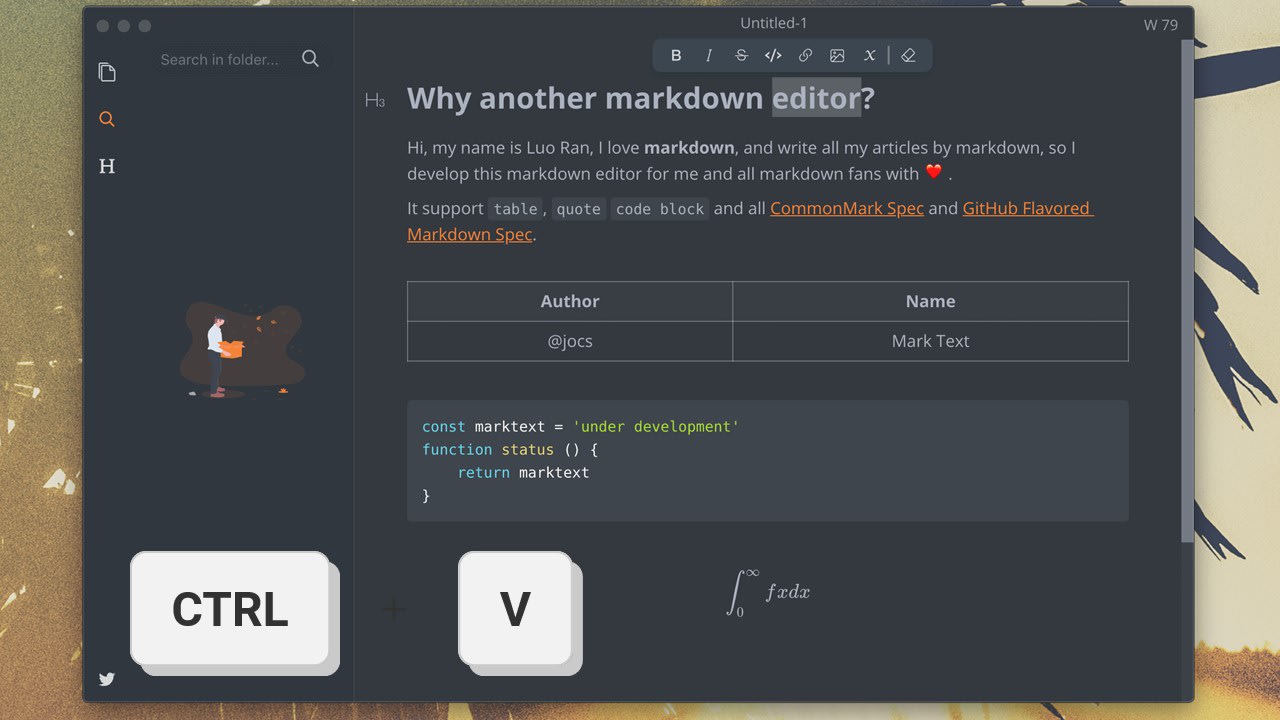Click the 'under development' string in code
1280x720 pixels.
pos(656,427)
